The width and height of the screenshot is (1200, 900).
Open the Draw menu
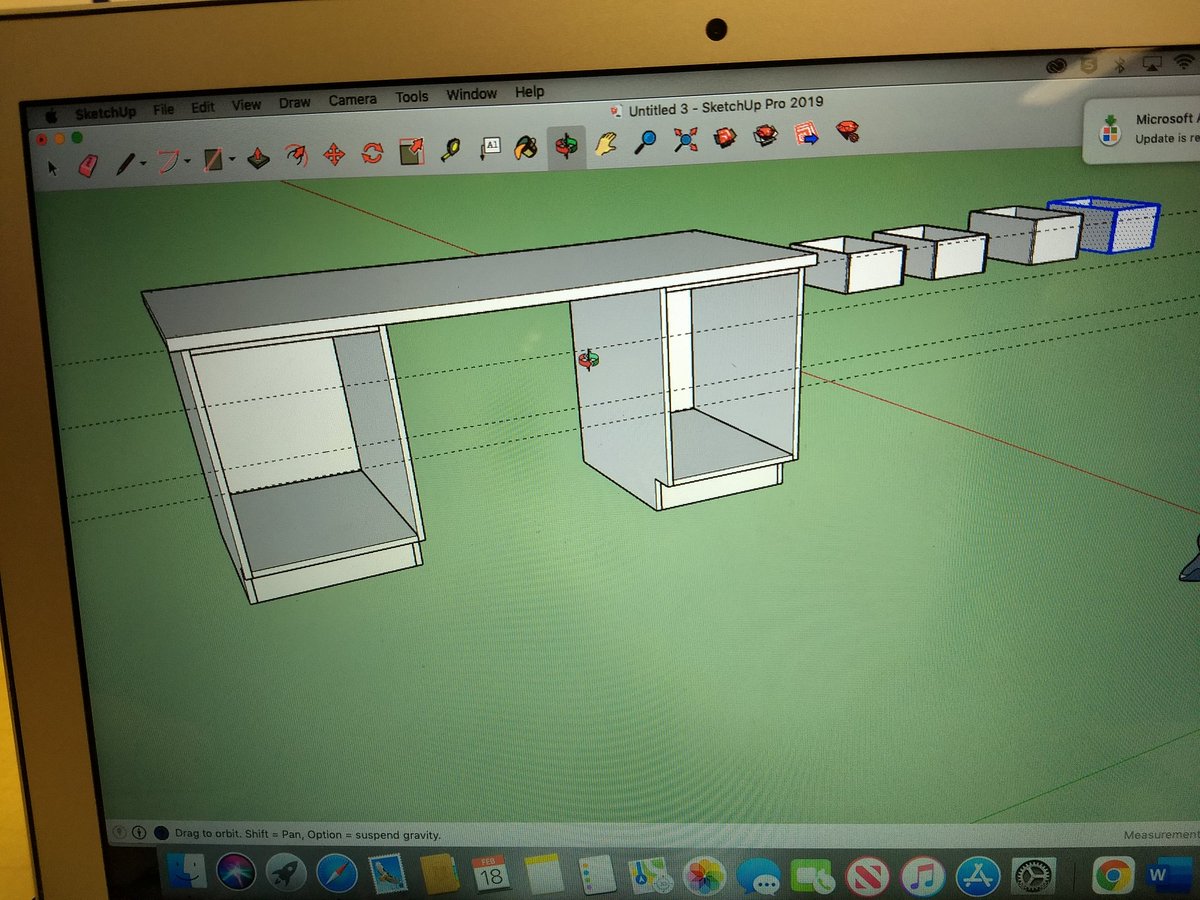point(294,103)
